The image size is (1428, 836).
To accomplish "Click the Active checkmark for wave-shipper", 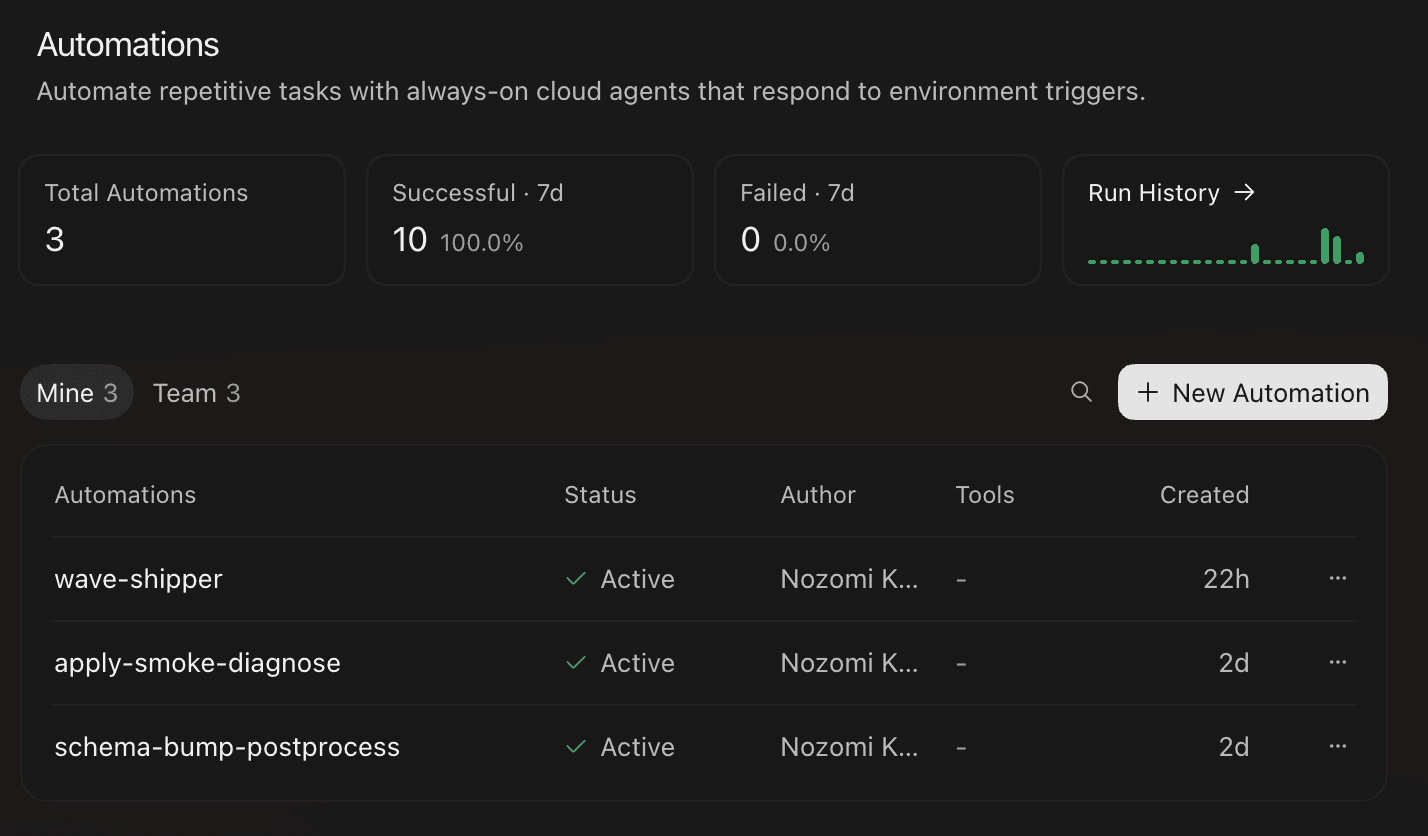I will coord(576,579).
